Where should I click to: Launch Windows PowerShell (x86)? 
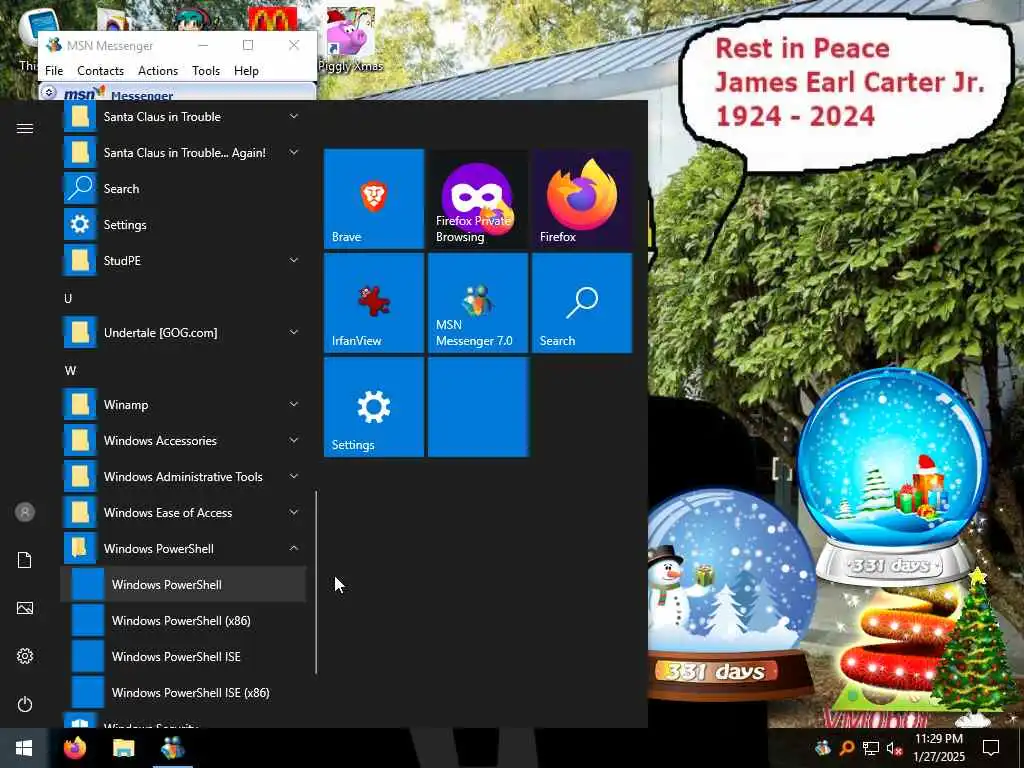point(184,620)
